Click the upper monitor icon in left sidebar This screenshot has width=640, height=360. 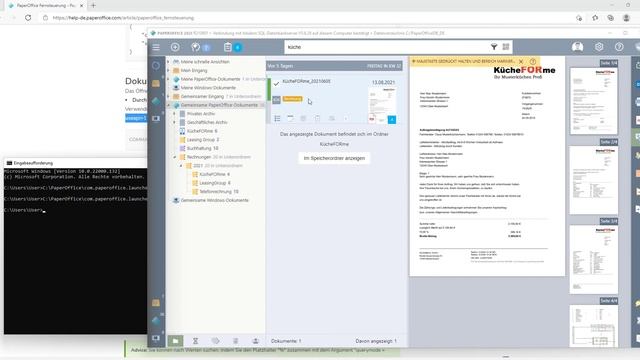[x=156, y=119]
